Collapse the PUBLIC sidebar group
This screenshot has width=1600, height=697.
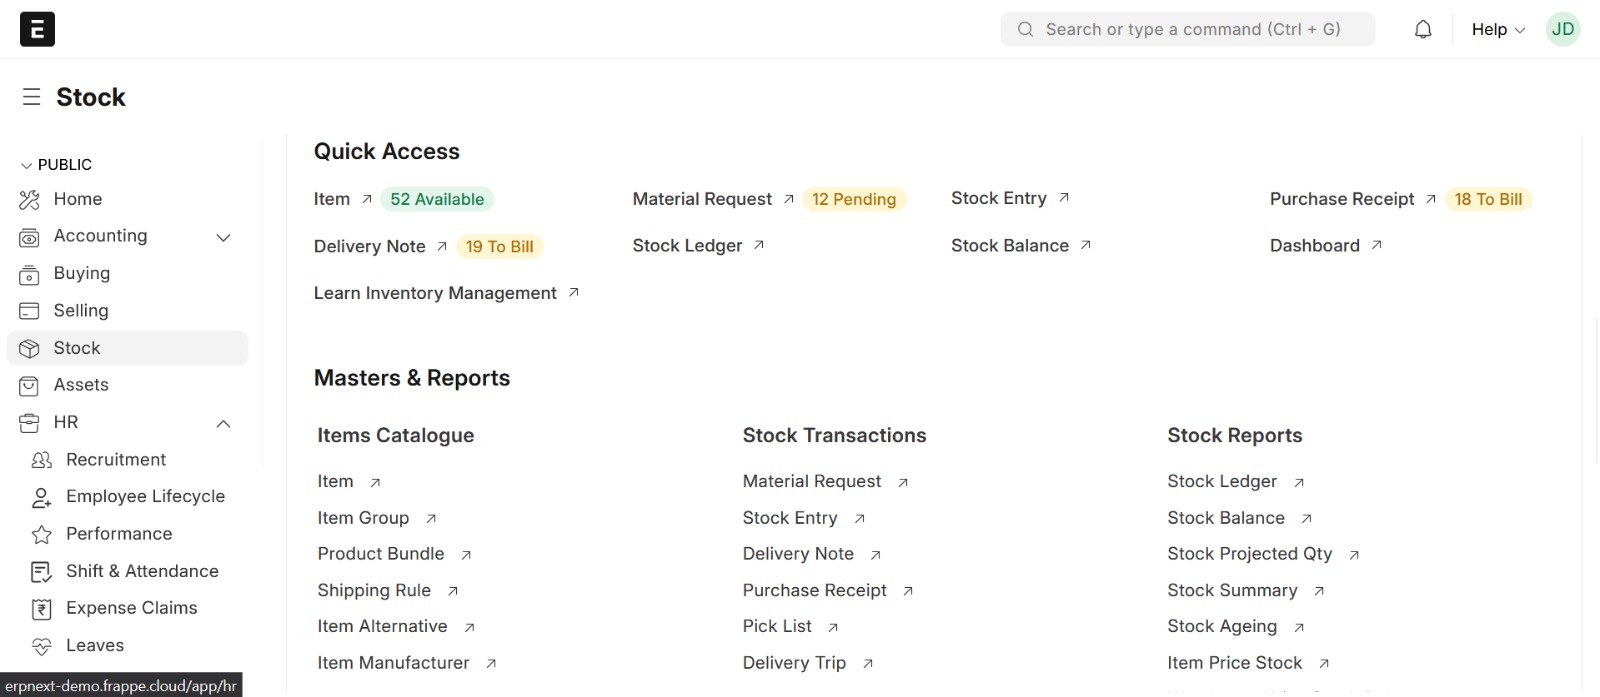27,165
